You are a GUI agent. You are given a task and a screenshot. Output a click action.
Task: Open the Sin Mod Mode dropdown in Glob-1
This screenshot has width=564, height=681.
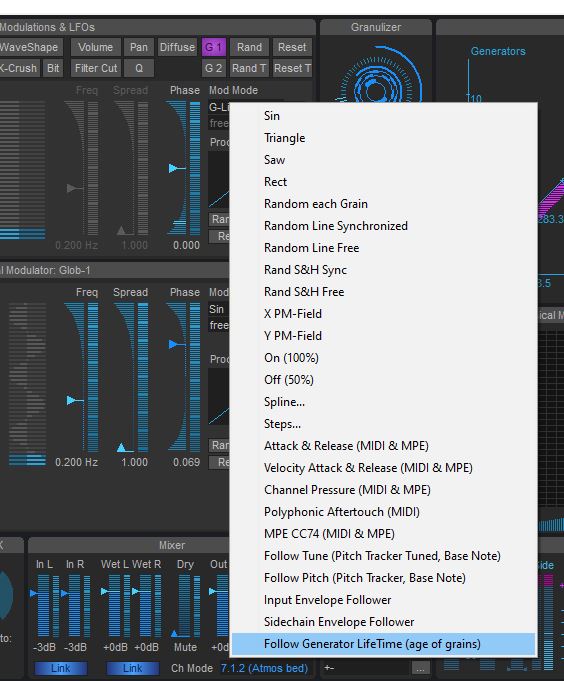tap(218, 309)
